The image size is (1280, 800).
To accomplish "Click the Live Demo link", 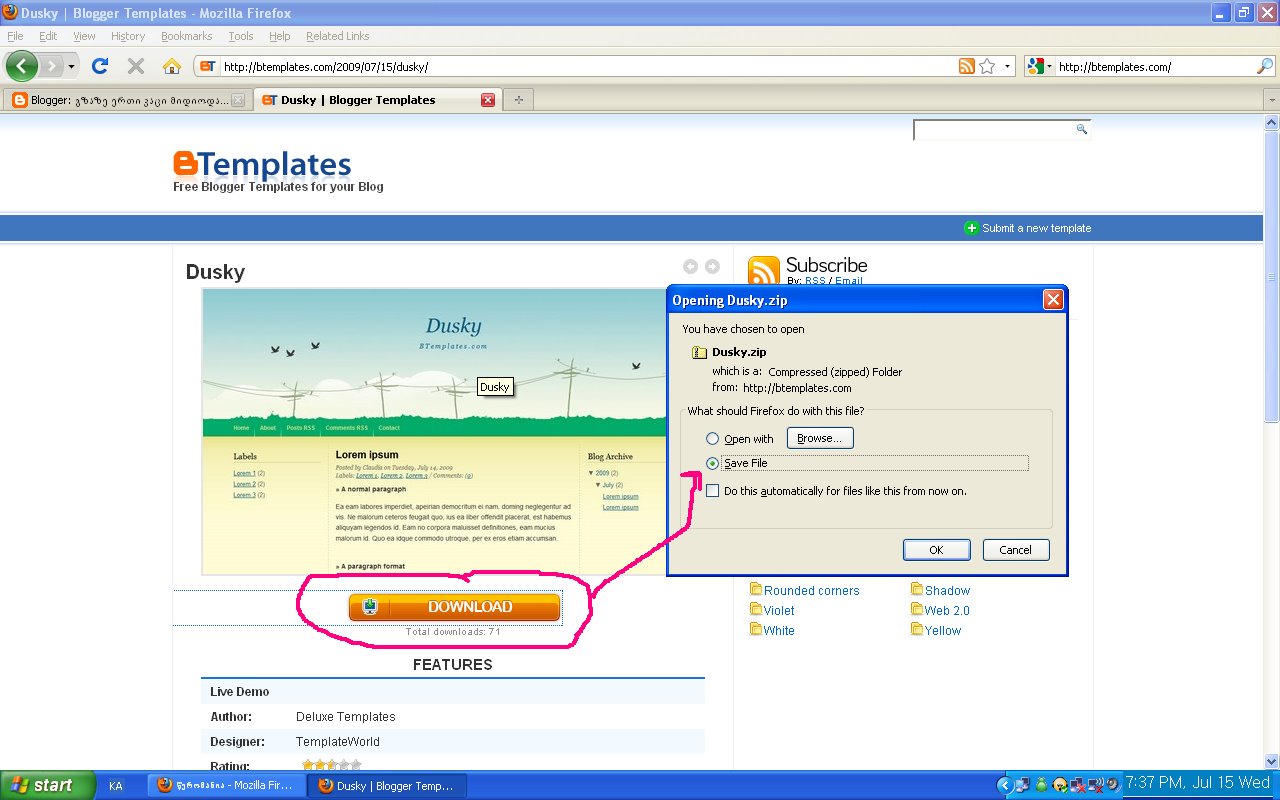I will (x=239, y=691).
